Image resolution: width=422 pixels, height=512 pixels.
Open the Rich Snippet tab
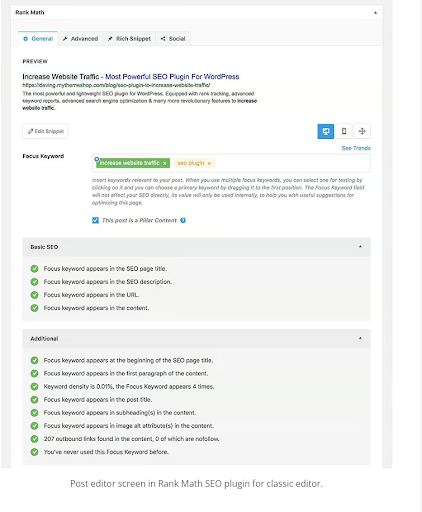pos(129,39)
